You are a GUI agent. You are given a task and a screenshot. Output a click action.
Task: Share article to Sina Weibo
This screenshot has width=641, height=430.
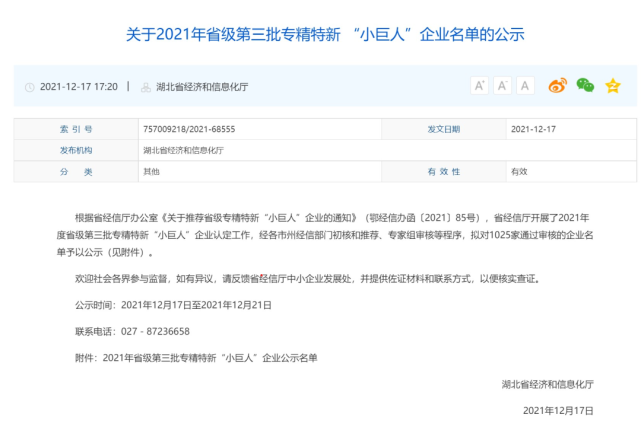click(558, 86)
